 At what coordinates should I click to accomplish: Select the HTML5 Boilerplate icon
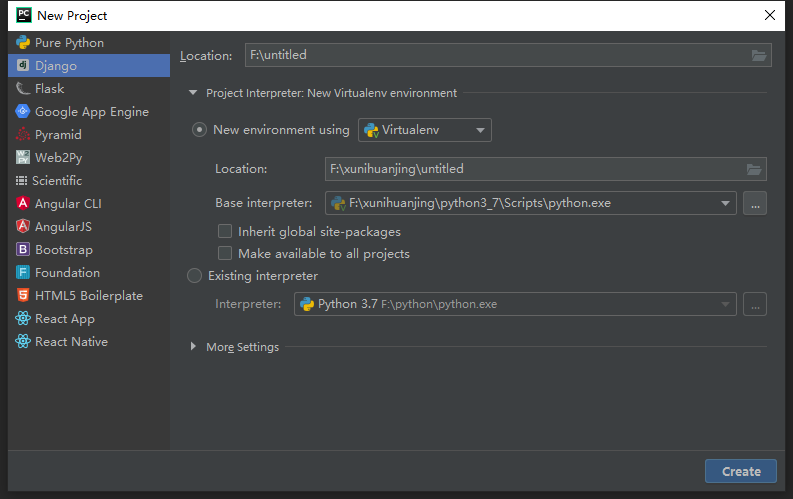coord(23,295)
